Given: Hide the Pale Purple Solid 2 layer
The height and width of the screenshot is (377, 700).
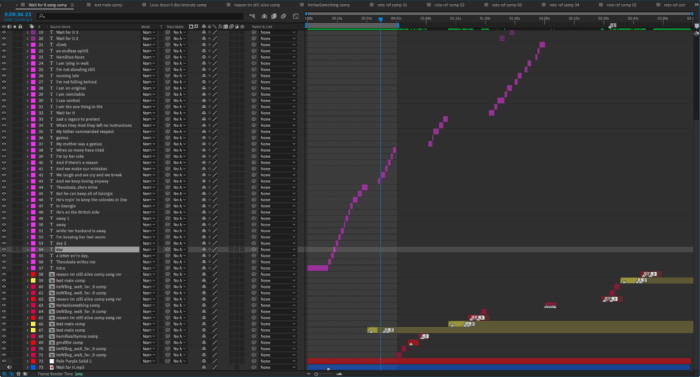Looking at the screenshot, I should coord(4,361).
